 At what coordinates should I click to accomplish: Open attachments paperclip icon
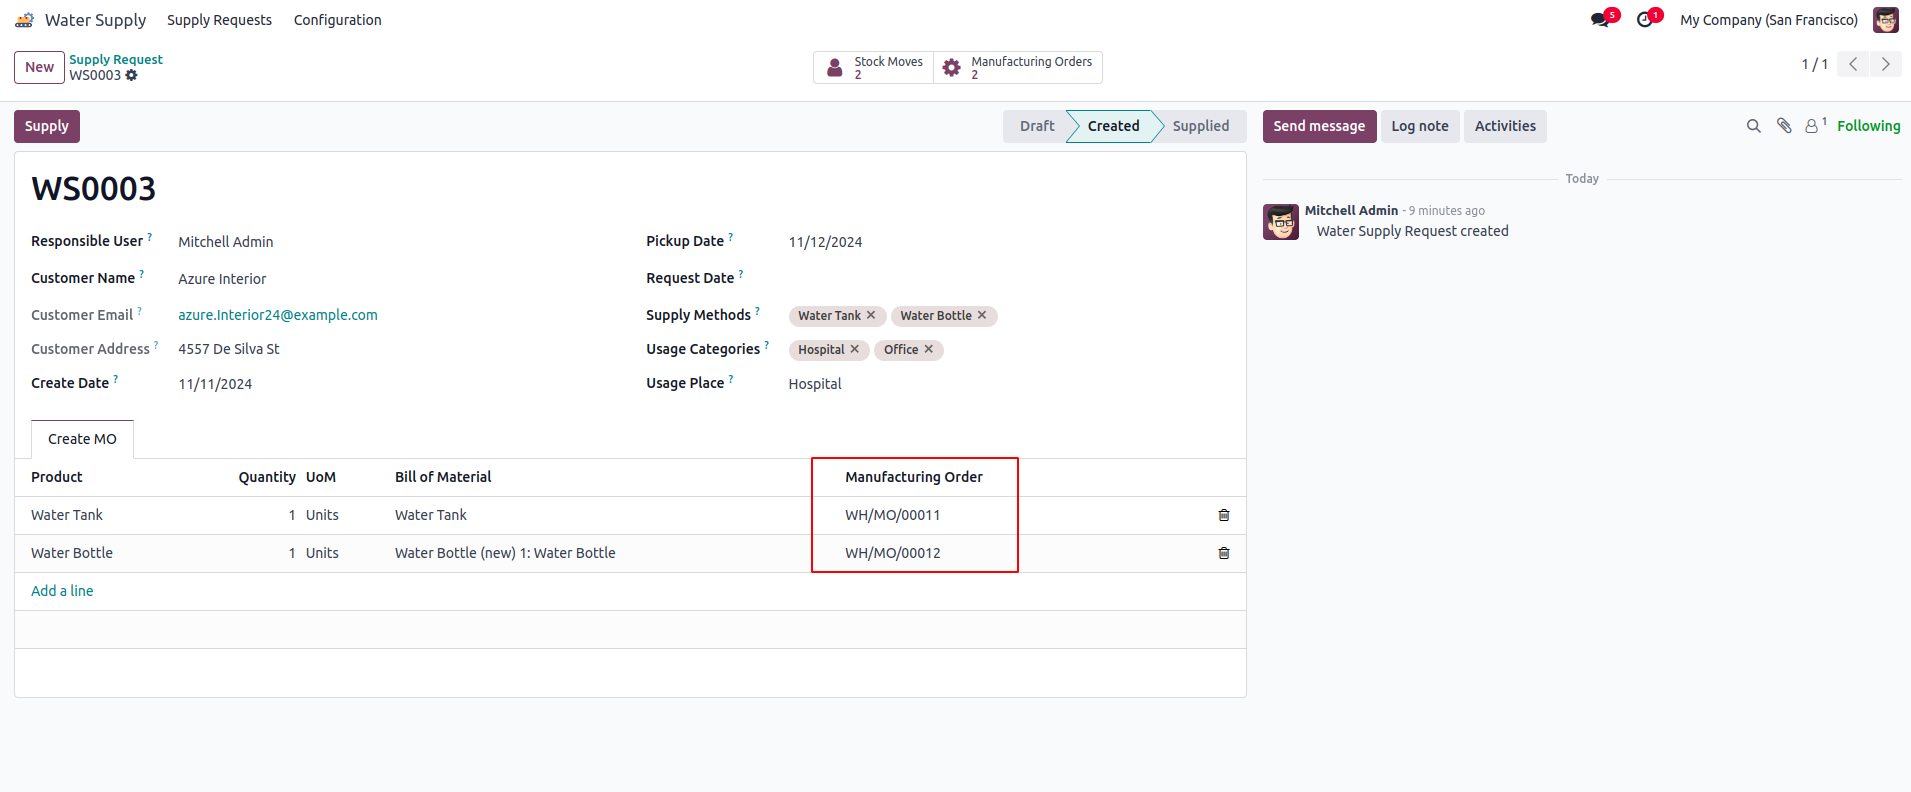[1783, 126]
